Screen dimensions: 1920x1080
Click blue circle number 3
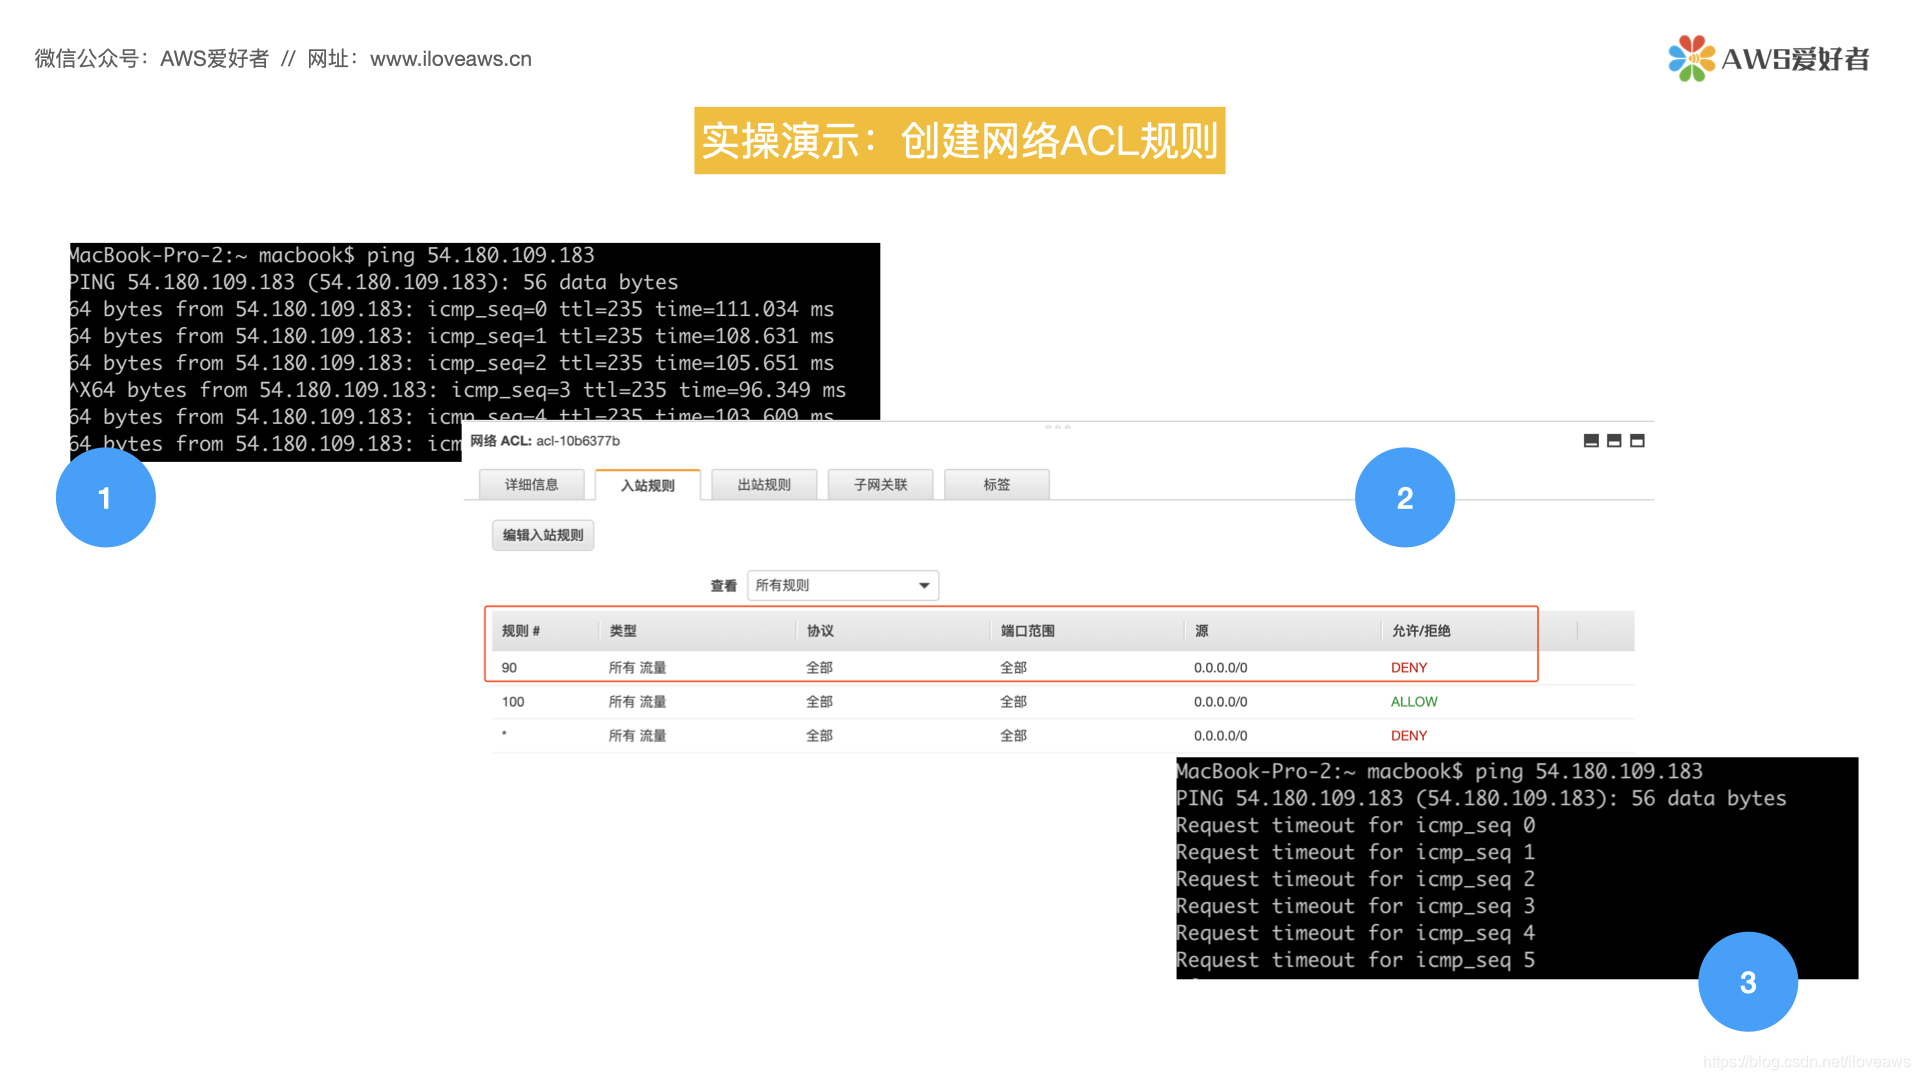pos(1747,982)
